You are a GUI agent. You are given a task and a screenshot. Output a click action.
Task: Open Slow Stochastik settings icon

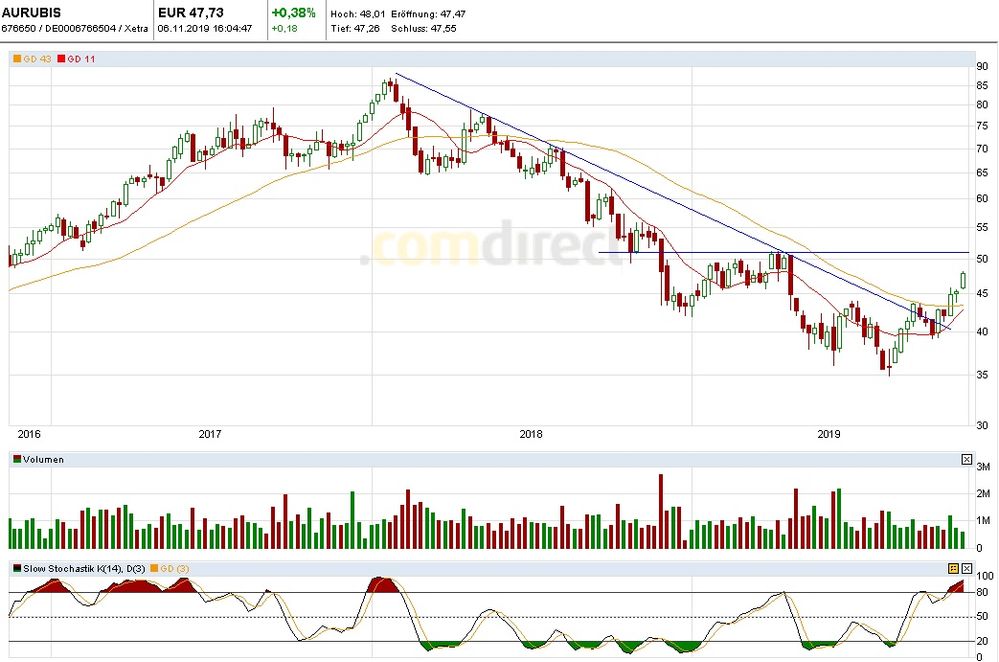(x=953, y=568)
